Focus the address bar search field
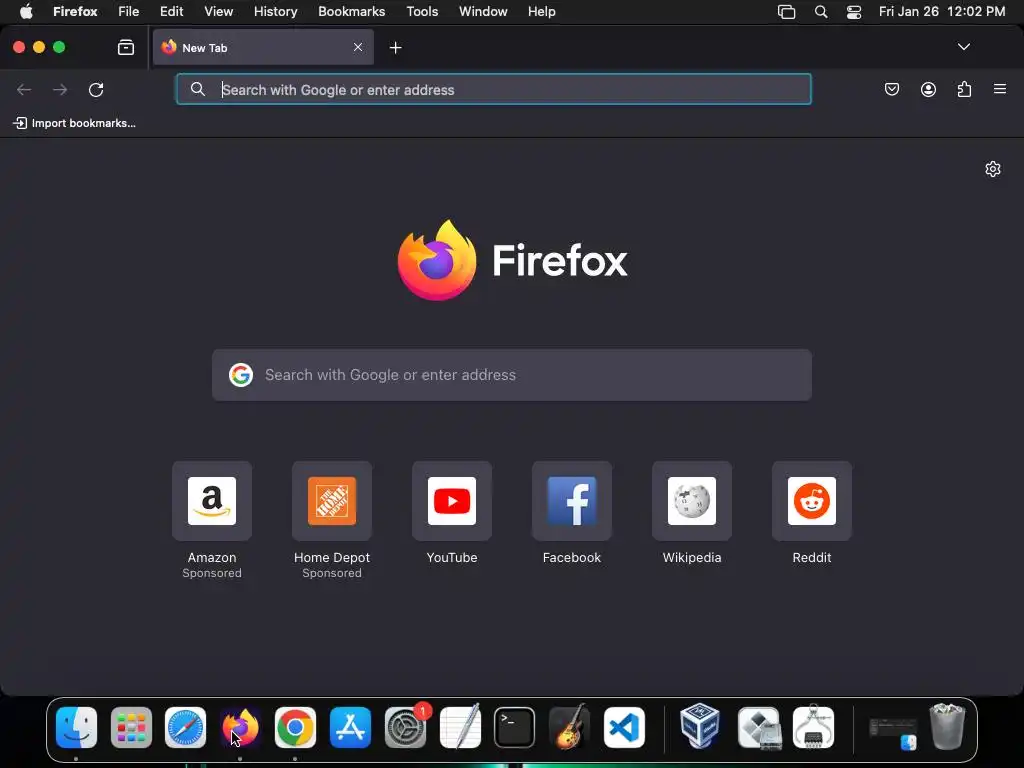This screenshot has width=1024, height=768. [x=494, y=89]
